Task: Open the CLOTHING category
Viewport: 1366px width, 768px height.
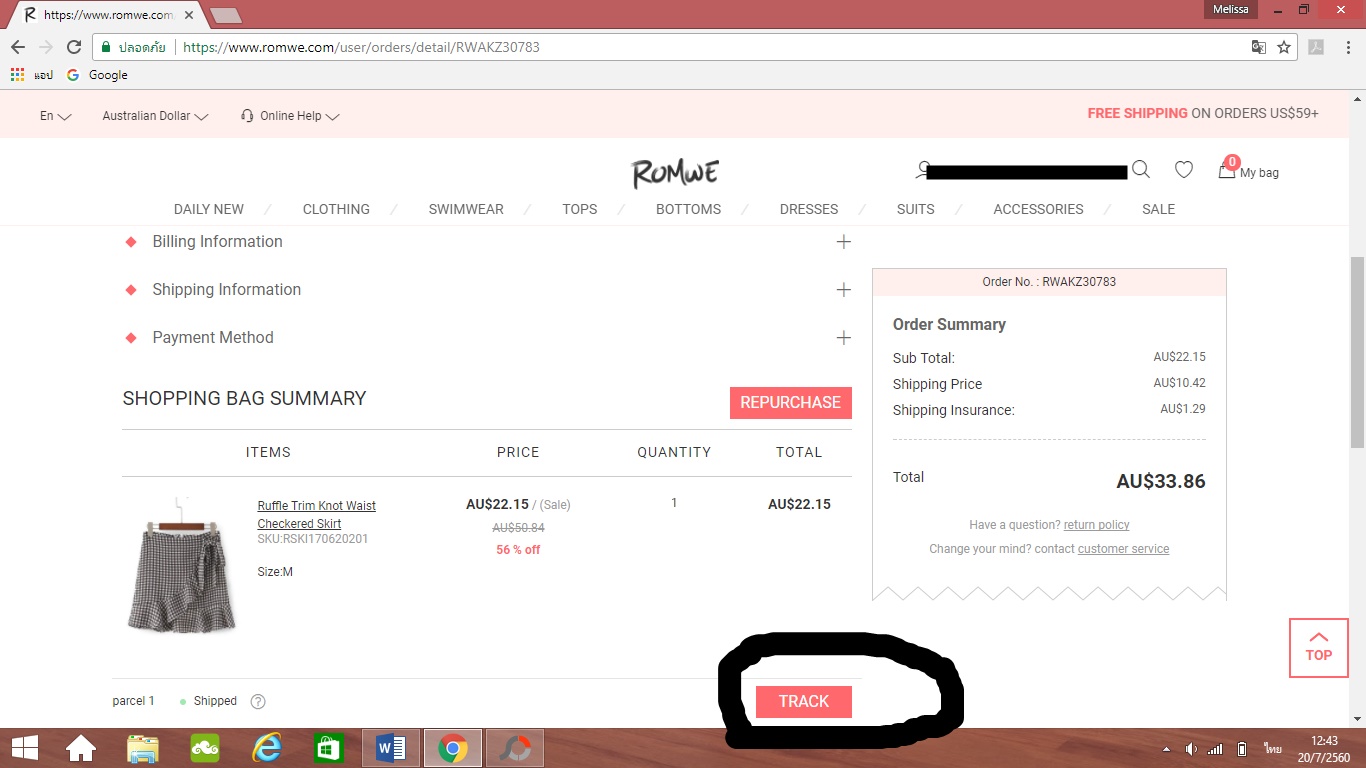Action: (x=336, y=209)
